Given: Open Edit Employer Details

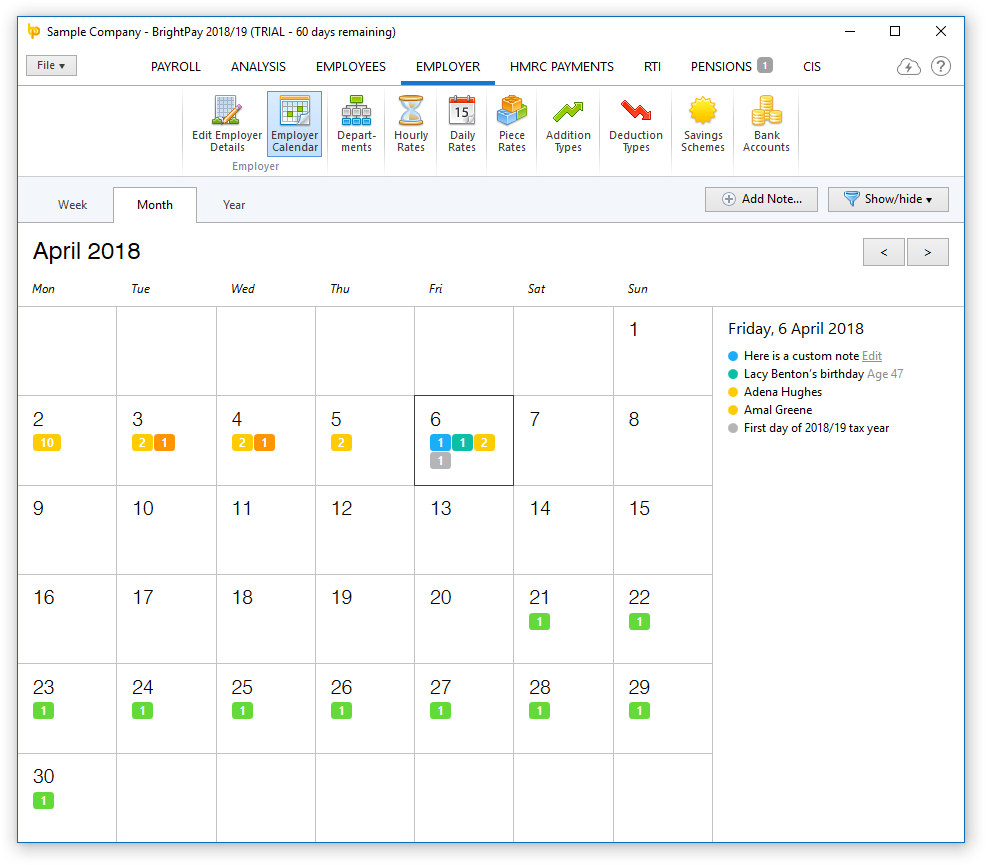Looking at the screenshot, I should 226,124.
